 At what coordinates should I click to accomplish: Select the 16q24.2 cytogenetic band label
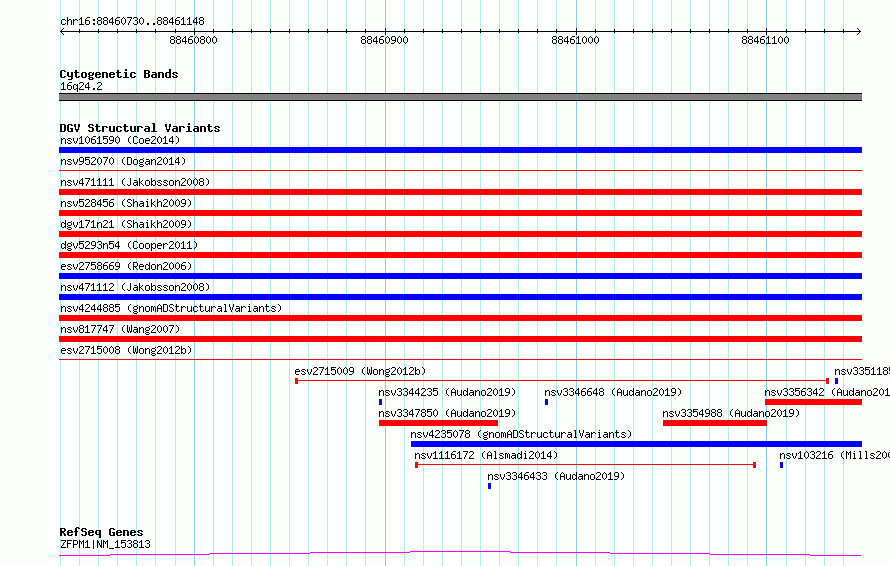click(81, 86)
